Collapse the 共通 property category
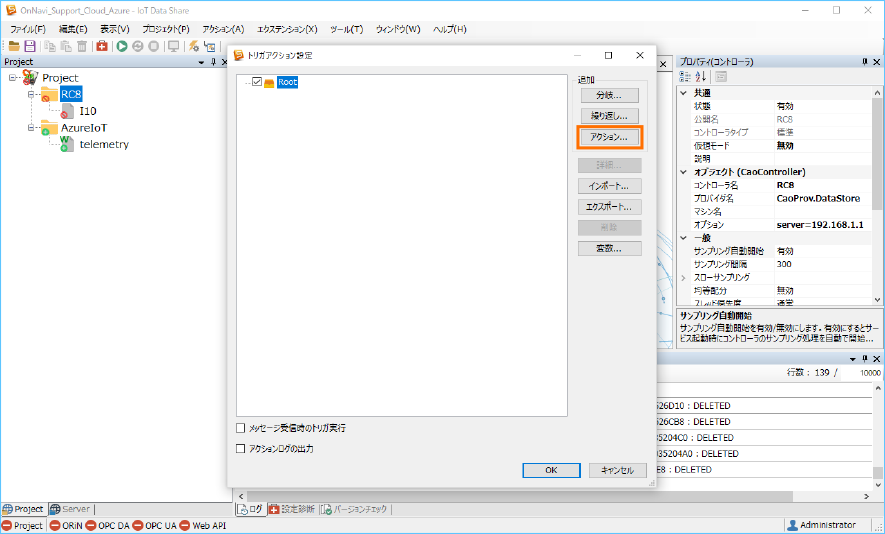The image size is (885, 534). pyautogui.click(x=683, y=93)
